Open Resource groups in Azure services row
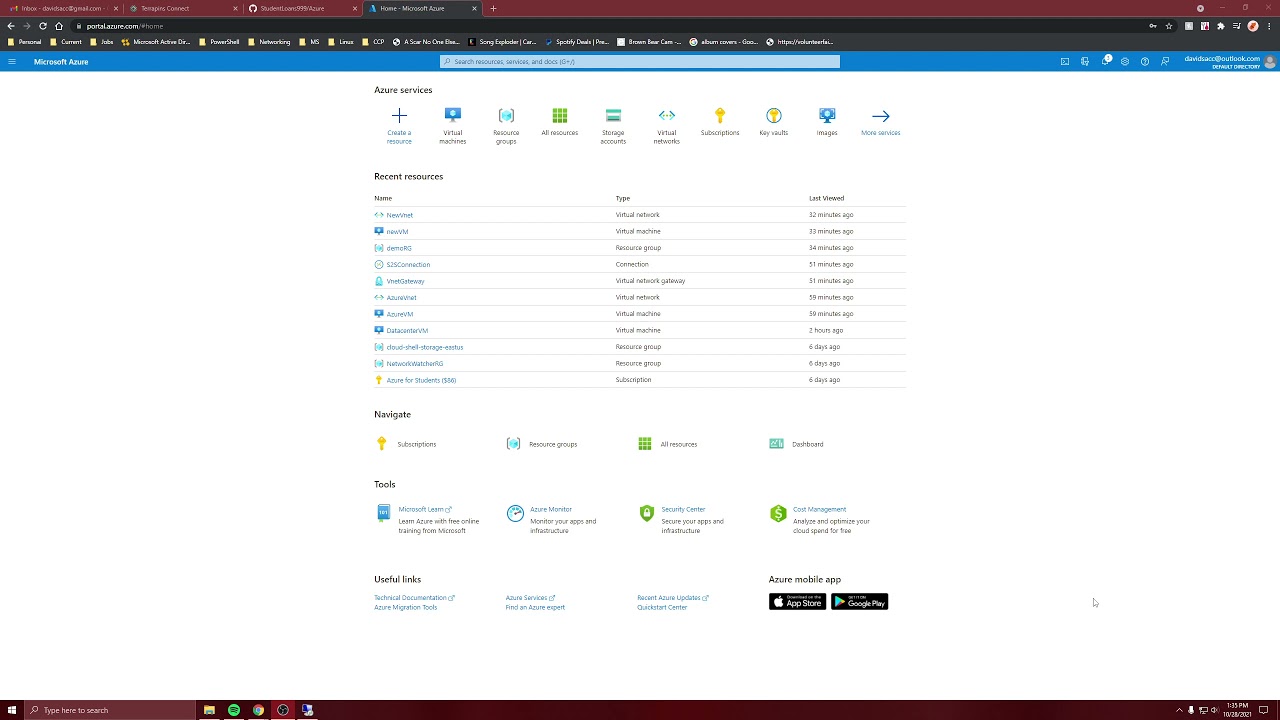This screenshot has width=1280, height=720. [x=506, y=116]
